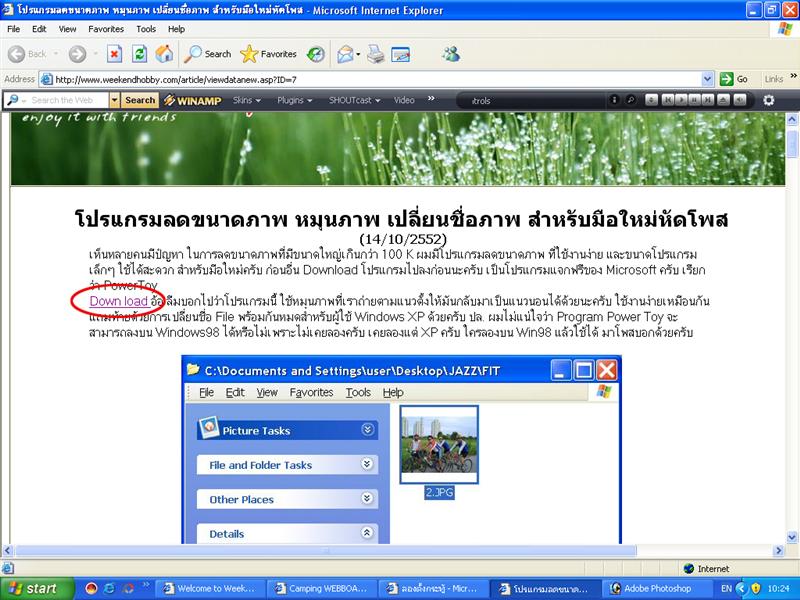Click inside the Search the Web field

click(x=68, y=100)
